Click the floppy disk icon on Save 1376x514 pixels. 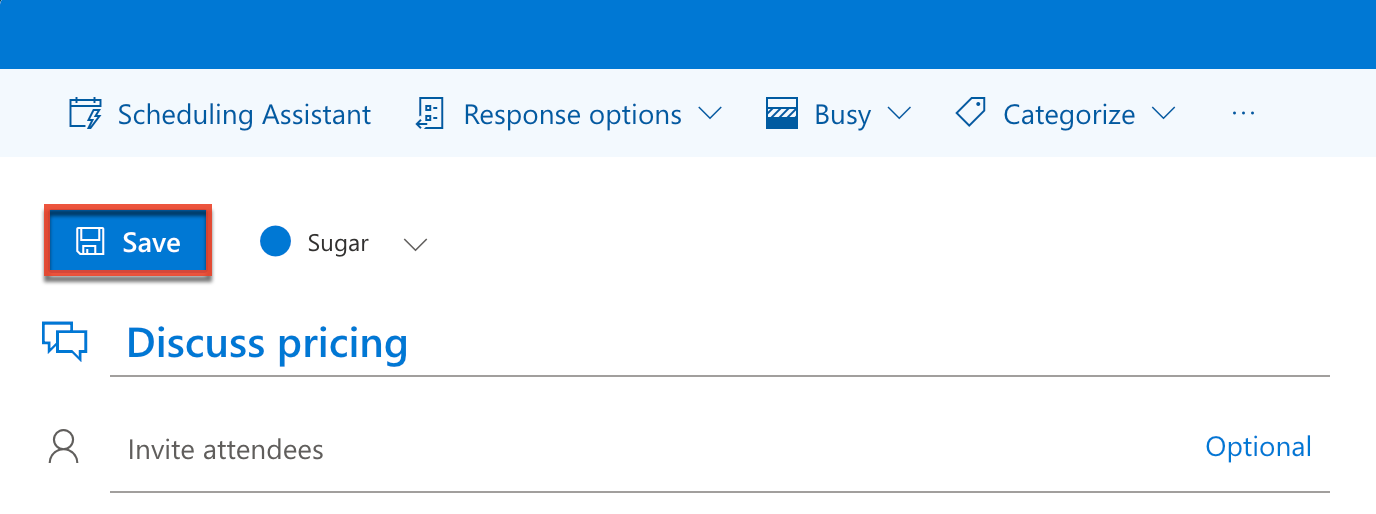[91, 242]
